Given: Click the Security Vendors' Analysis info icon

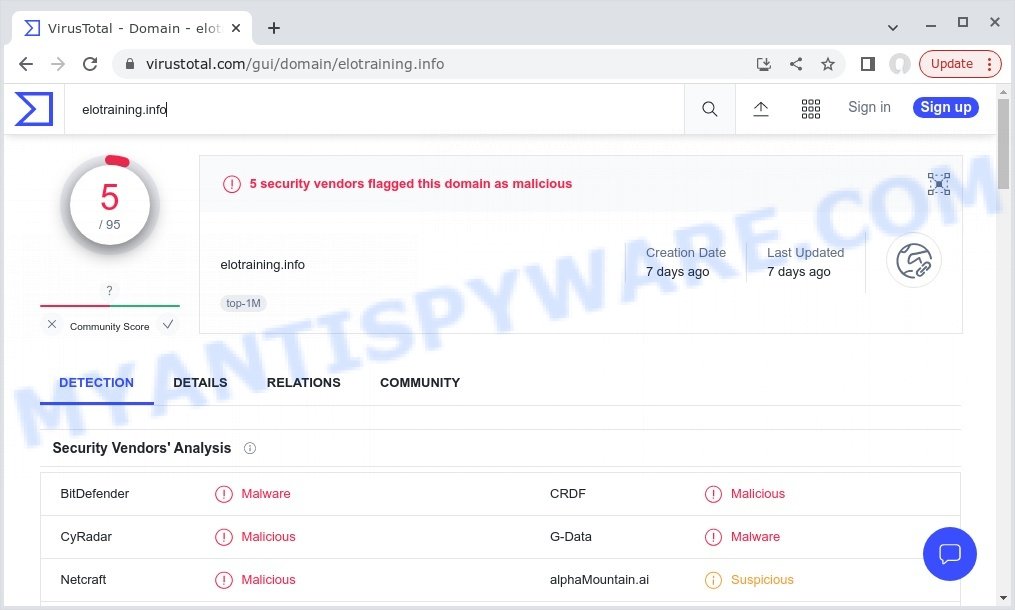Looking at the screenshot, I should tap(250, 448).
